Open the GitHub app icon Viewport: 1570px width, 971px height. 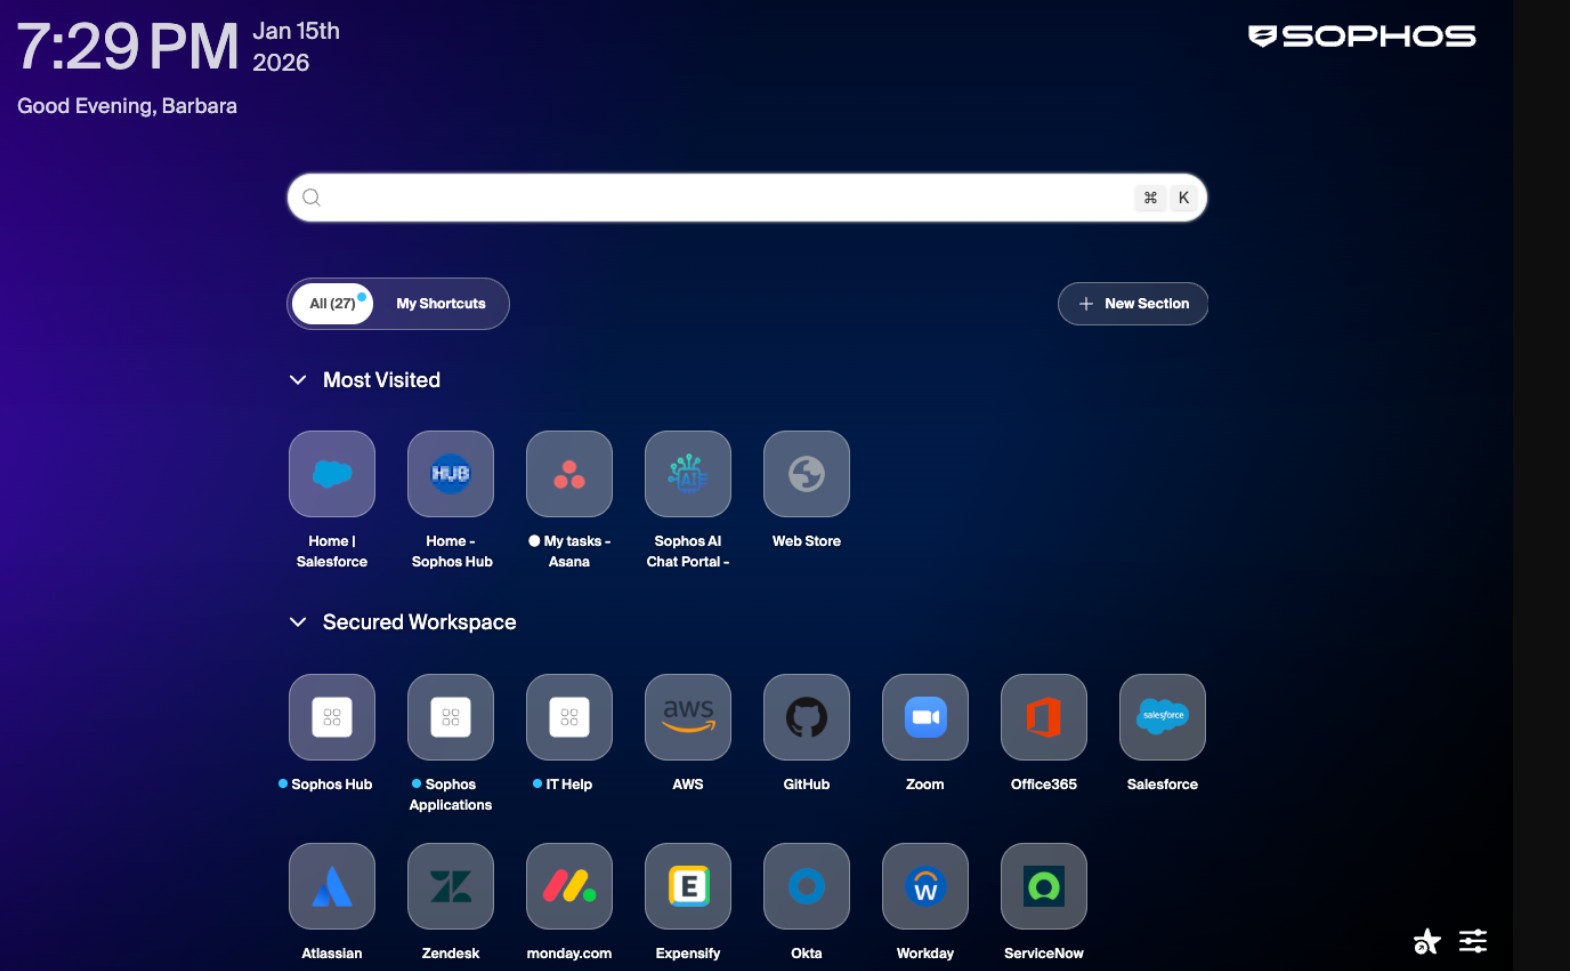pos(807,717)
